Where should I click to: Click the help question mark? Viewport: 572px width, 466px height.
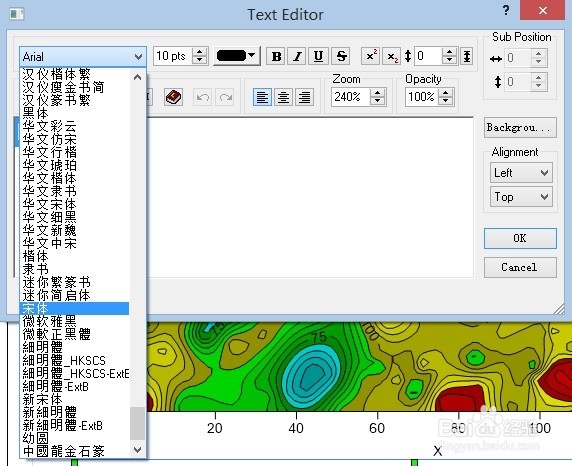[x=506, y=10]
